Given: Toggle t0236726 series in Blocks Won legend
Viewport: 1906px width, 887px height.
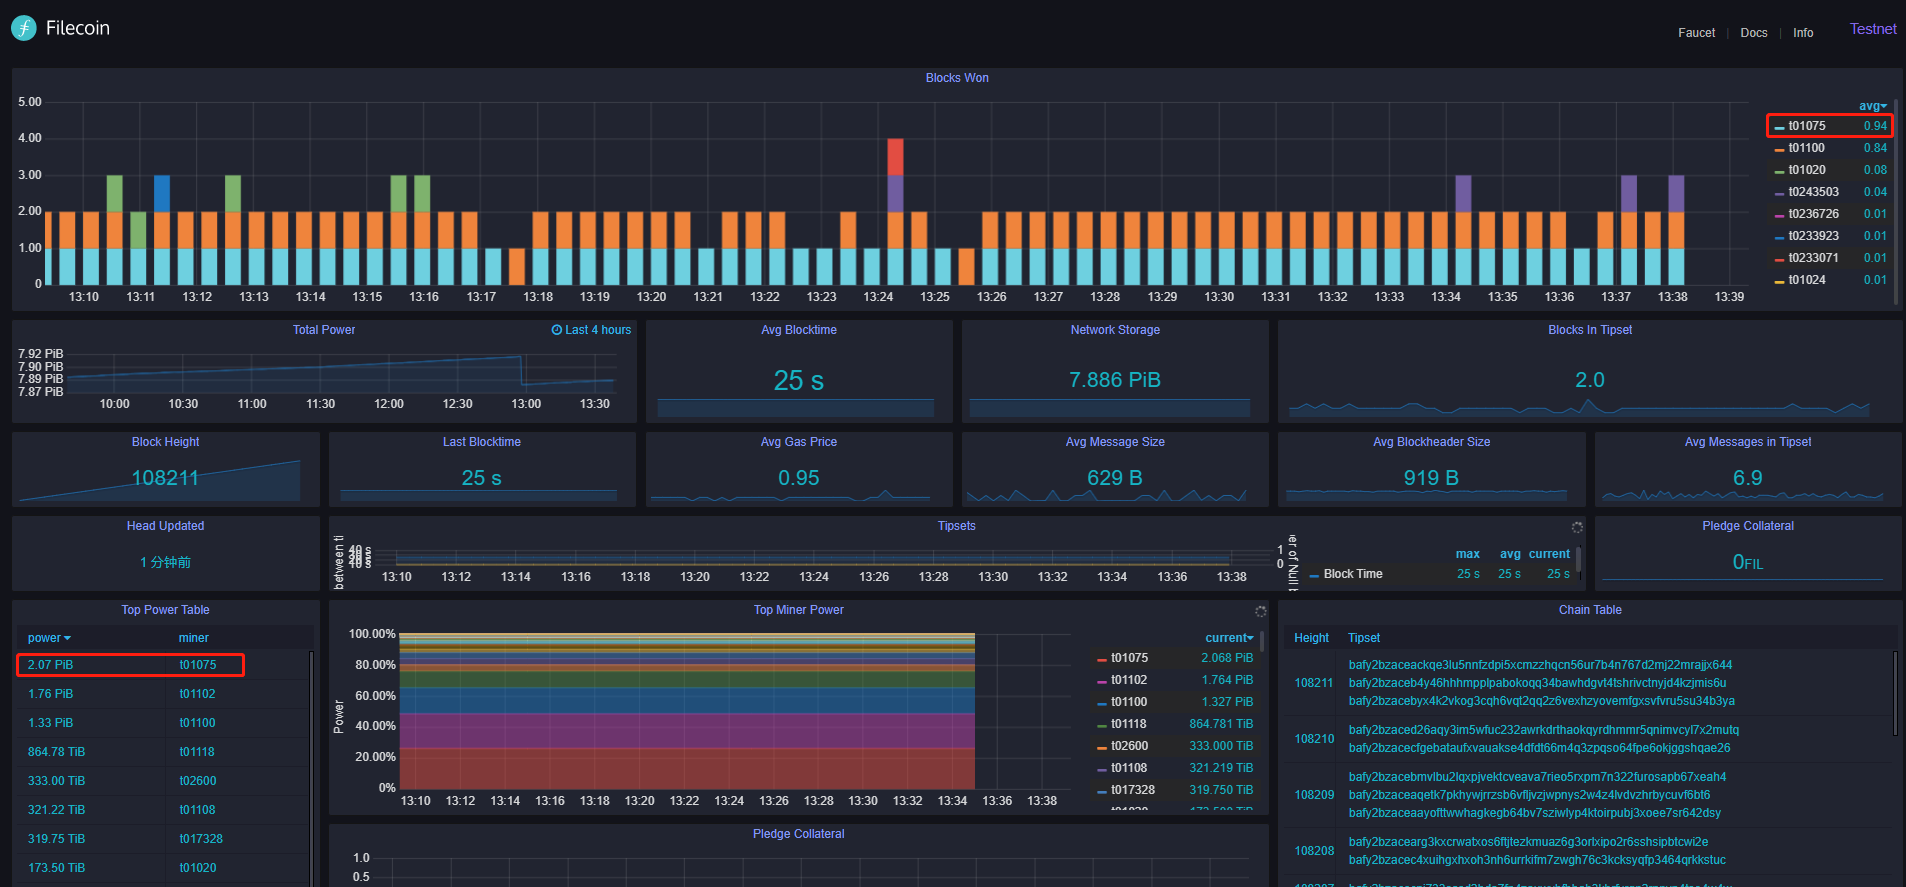Looking at the screenshot, I should [1814, 214].
